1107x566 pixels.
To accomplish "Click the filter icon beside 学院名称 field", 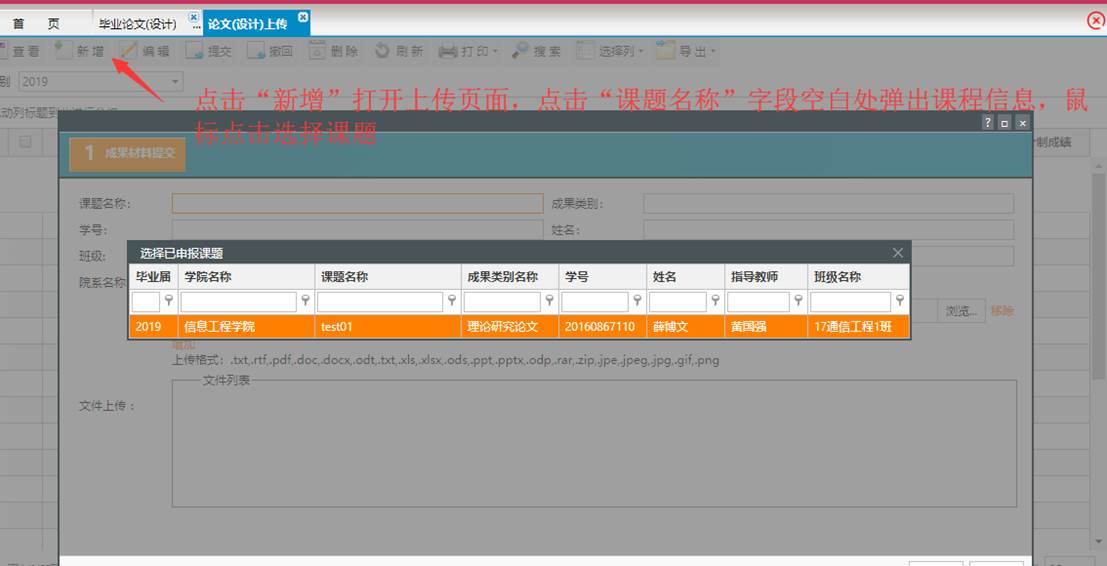I will tap(306, 301).
